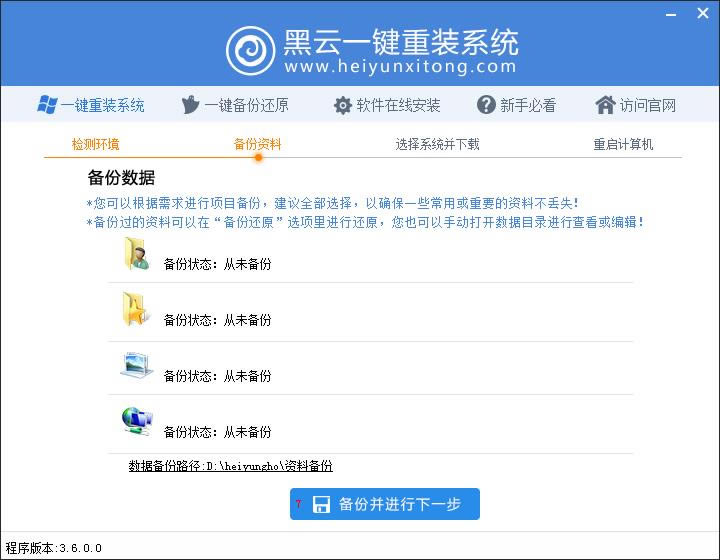Click the second blue tip about 备份还原
The width and height of the screenshot is (720, 560).
point(365,222)
